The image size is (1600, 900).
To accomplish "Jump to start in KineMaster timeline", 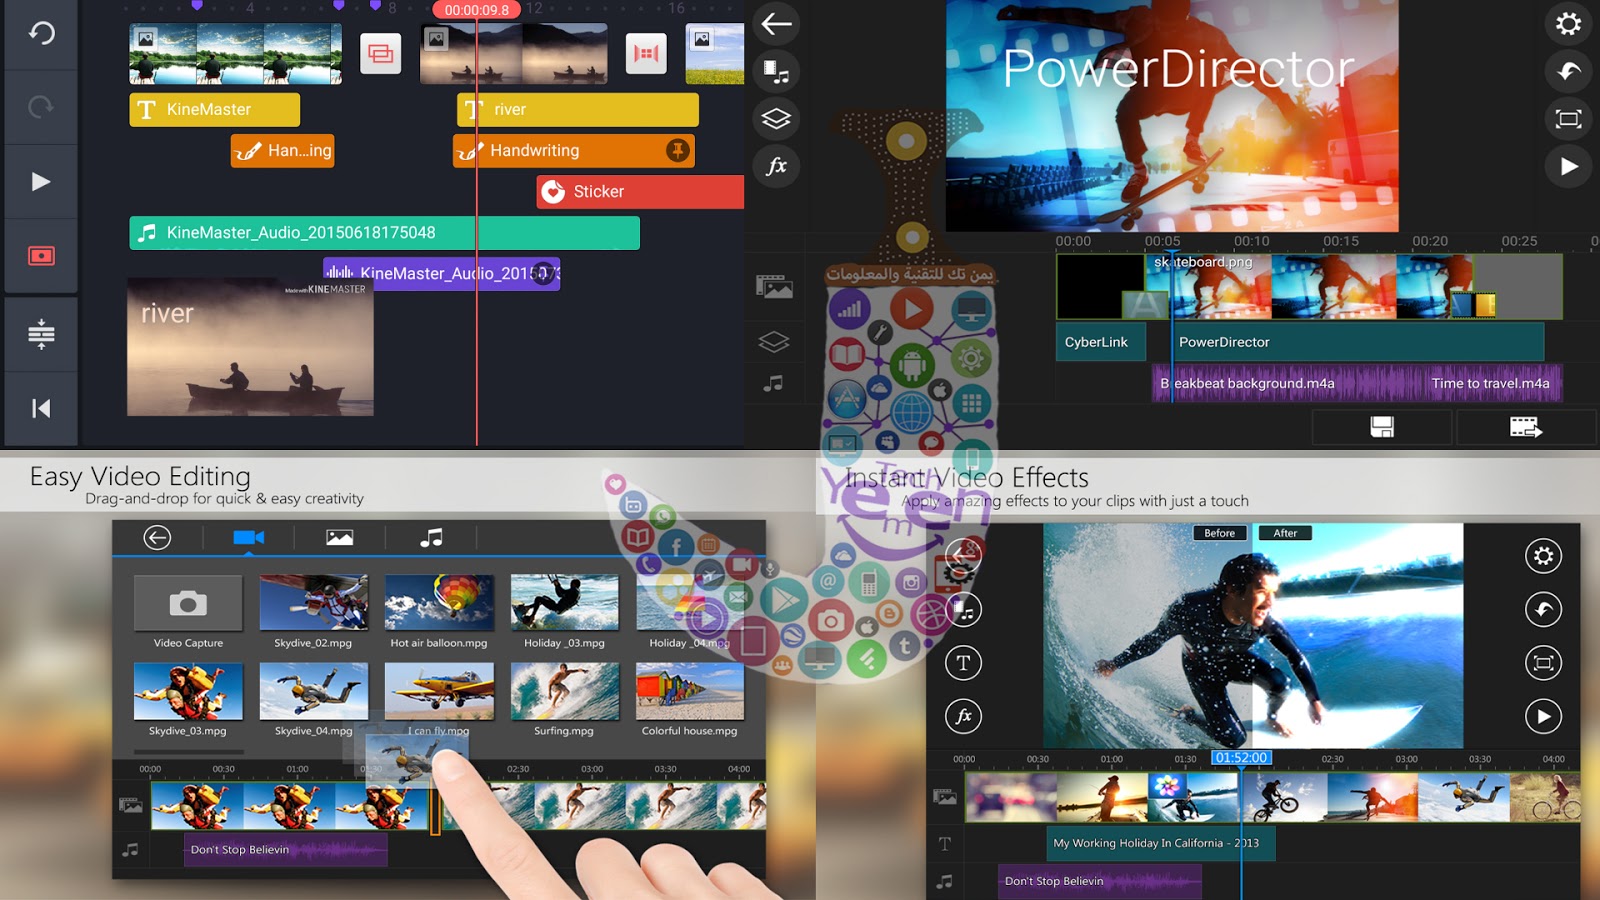I will (x=41, y=408).
